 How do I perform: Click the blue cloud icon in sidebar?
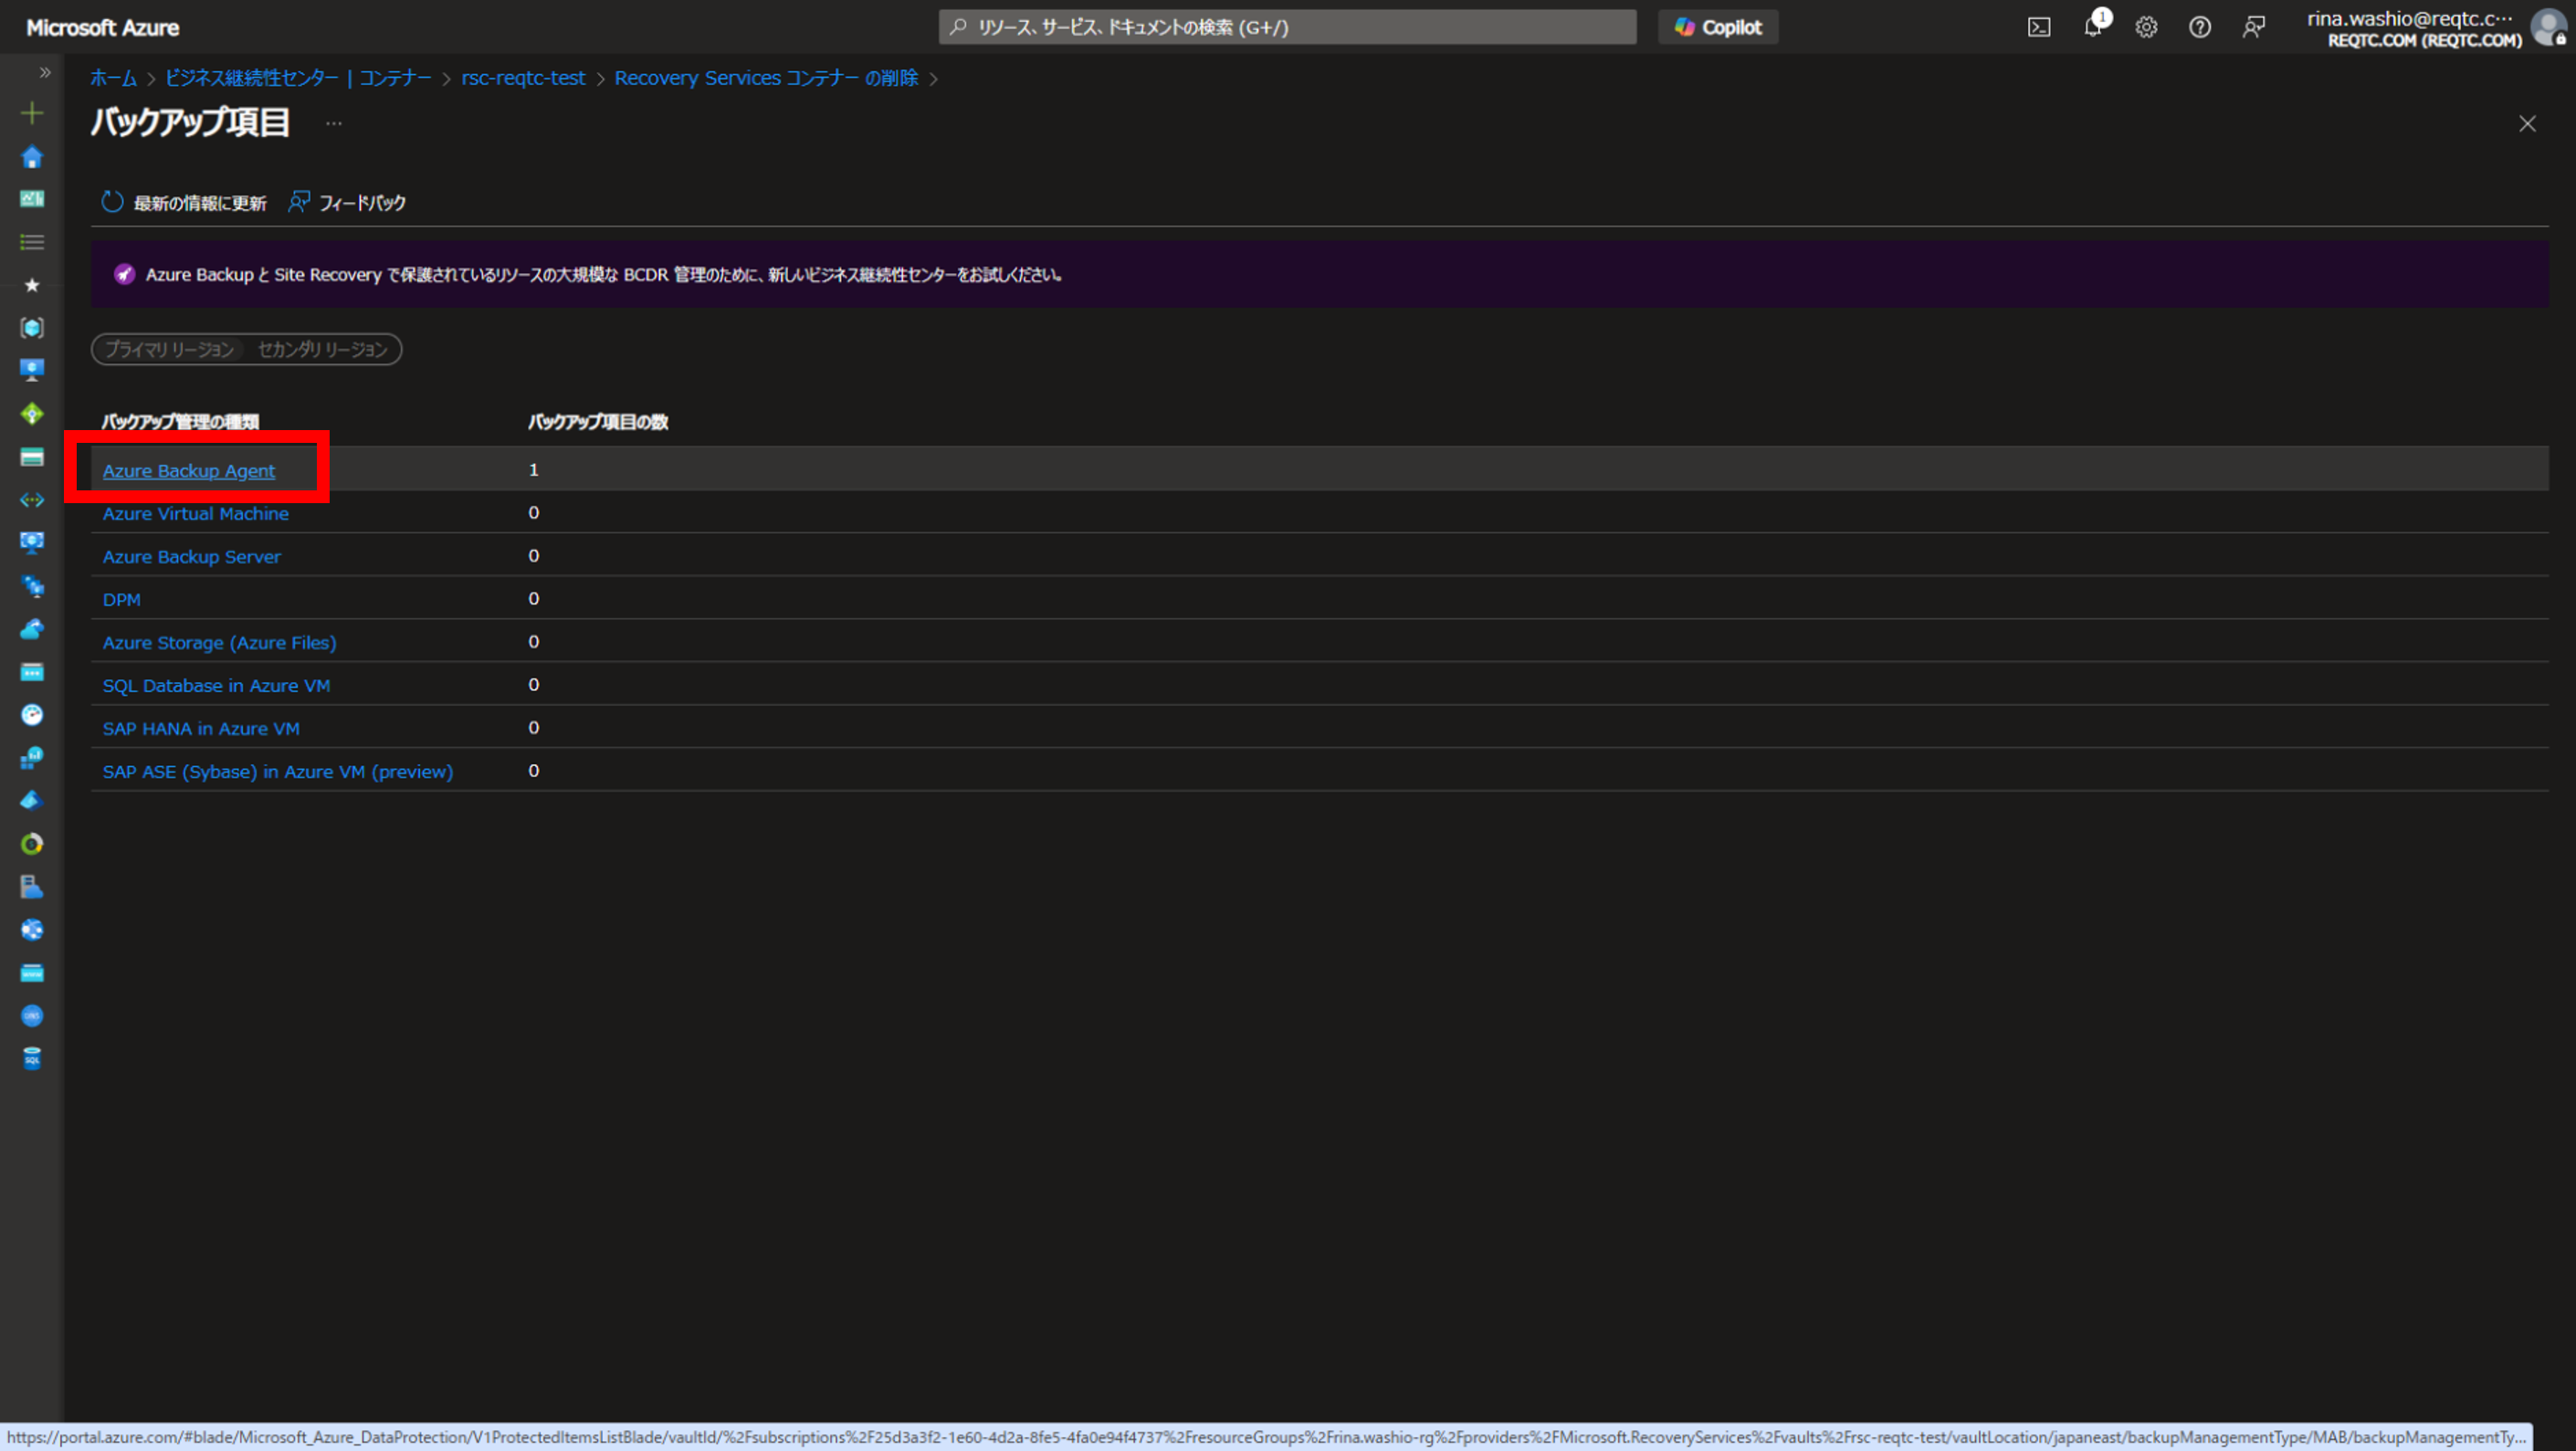(32, 629)
